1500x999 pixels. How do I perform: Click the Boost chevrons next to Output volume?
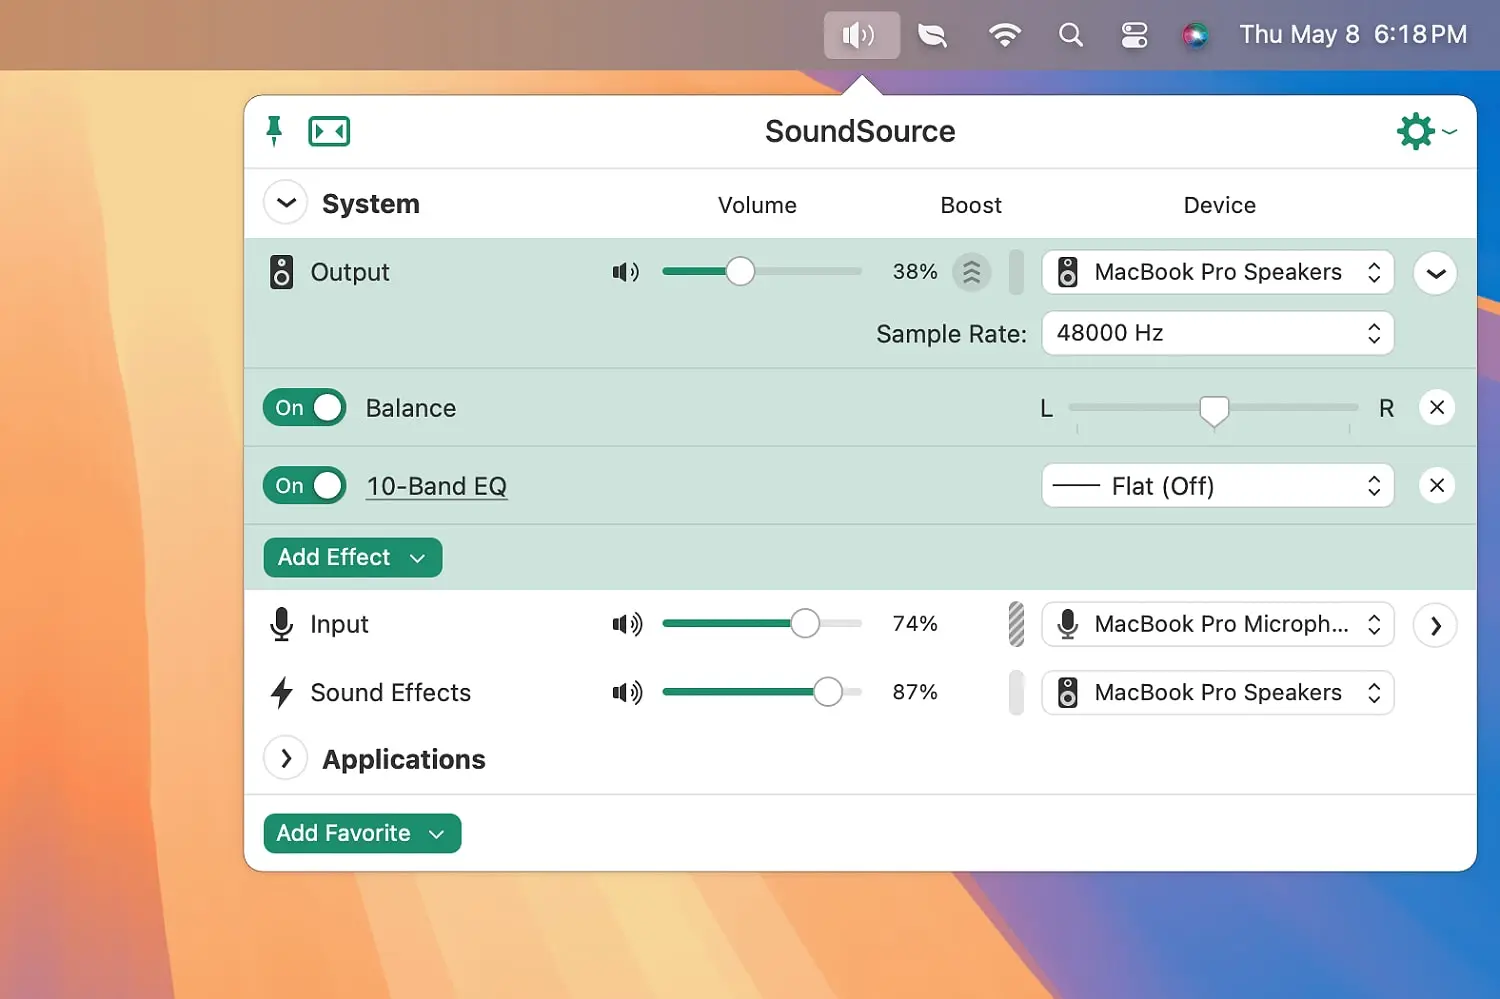pyautogui.click(x=971, y=271)
